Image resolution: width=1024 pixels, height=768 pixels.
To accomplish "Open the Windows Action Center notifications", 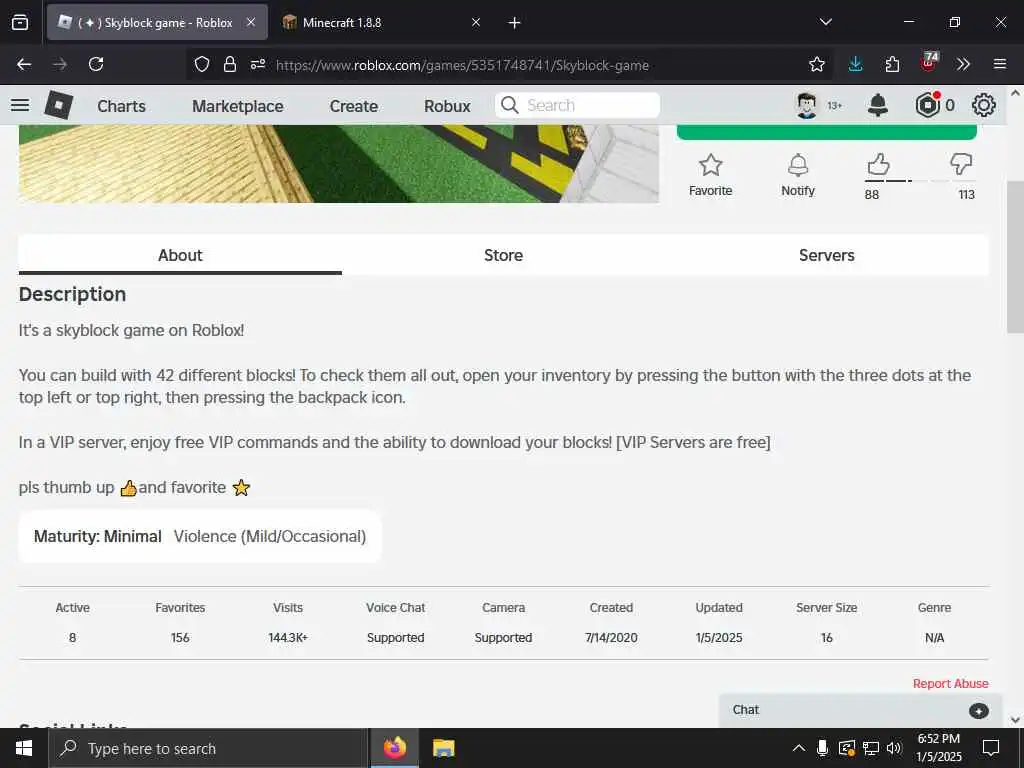I will [991, 748].
